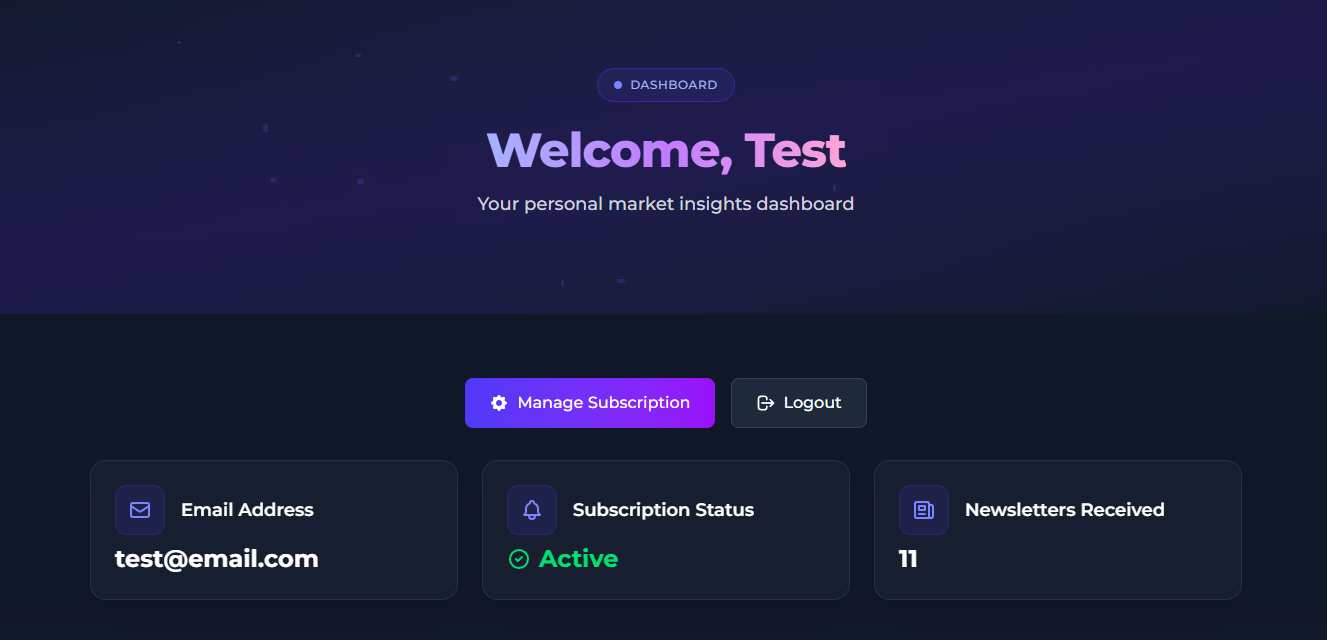Click the word Test in the heading
This screenshot has height=640, width=1327.
tap(795, 150)
